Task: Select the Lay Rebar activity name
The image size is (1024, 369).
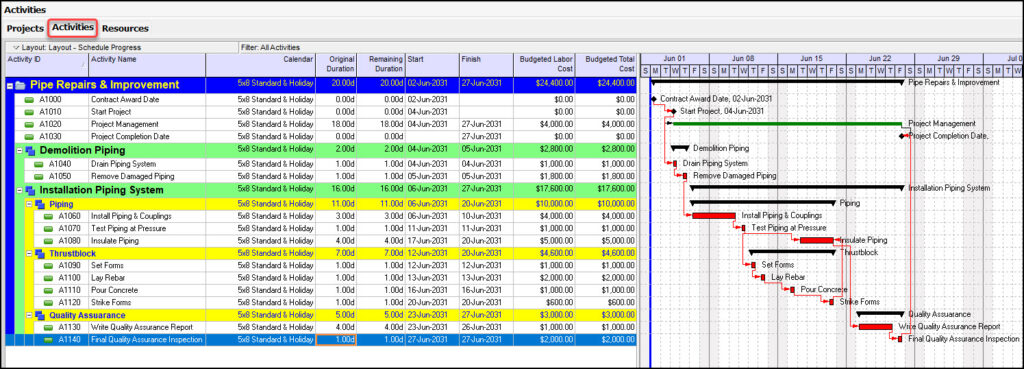Action: click(108, 278)
